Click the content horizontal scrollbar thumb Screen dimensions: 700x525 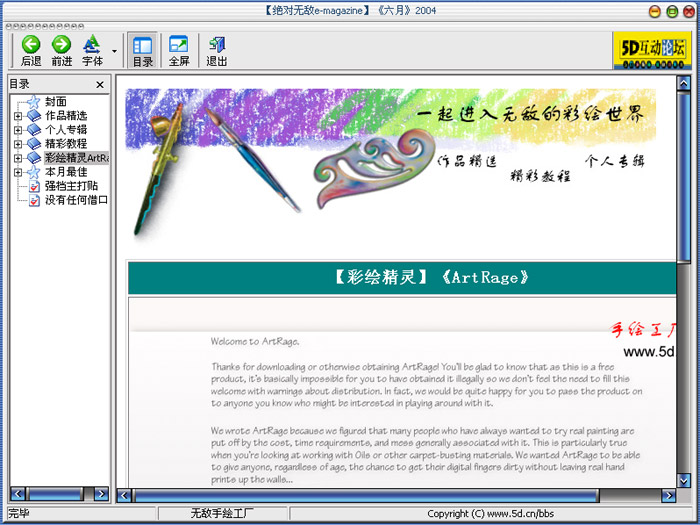pos(366,495)
